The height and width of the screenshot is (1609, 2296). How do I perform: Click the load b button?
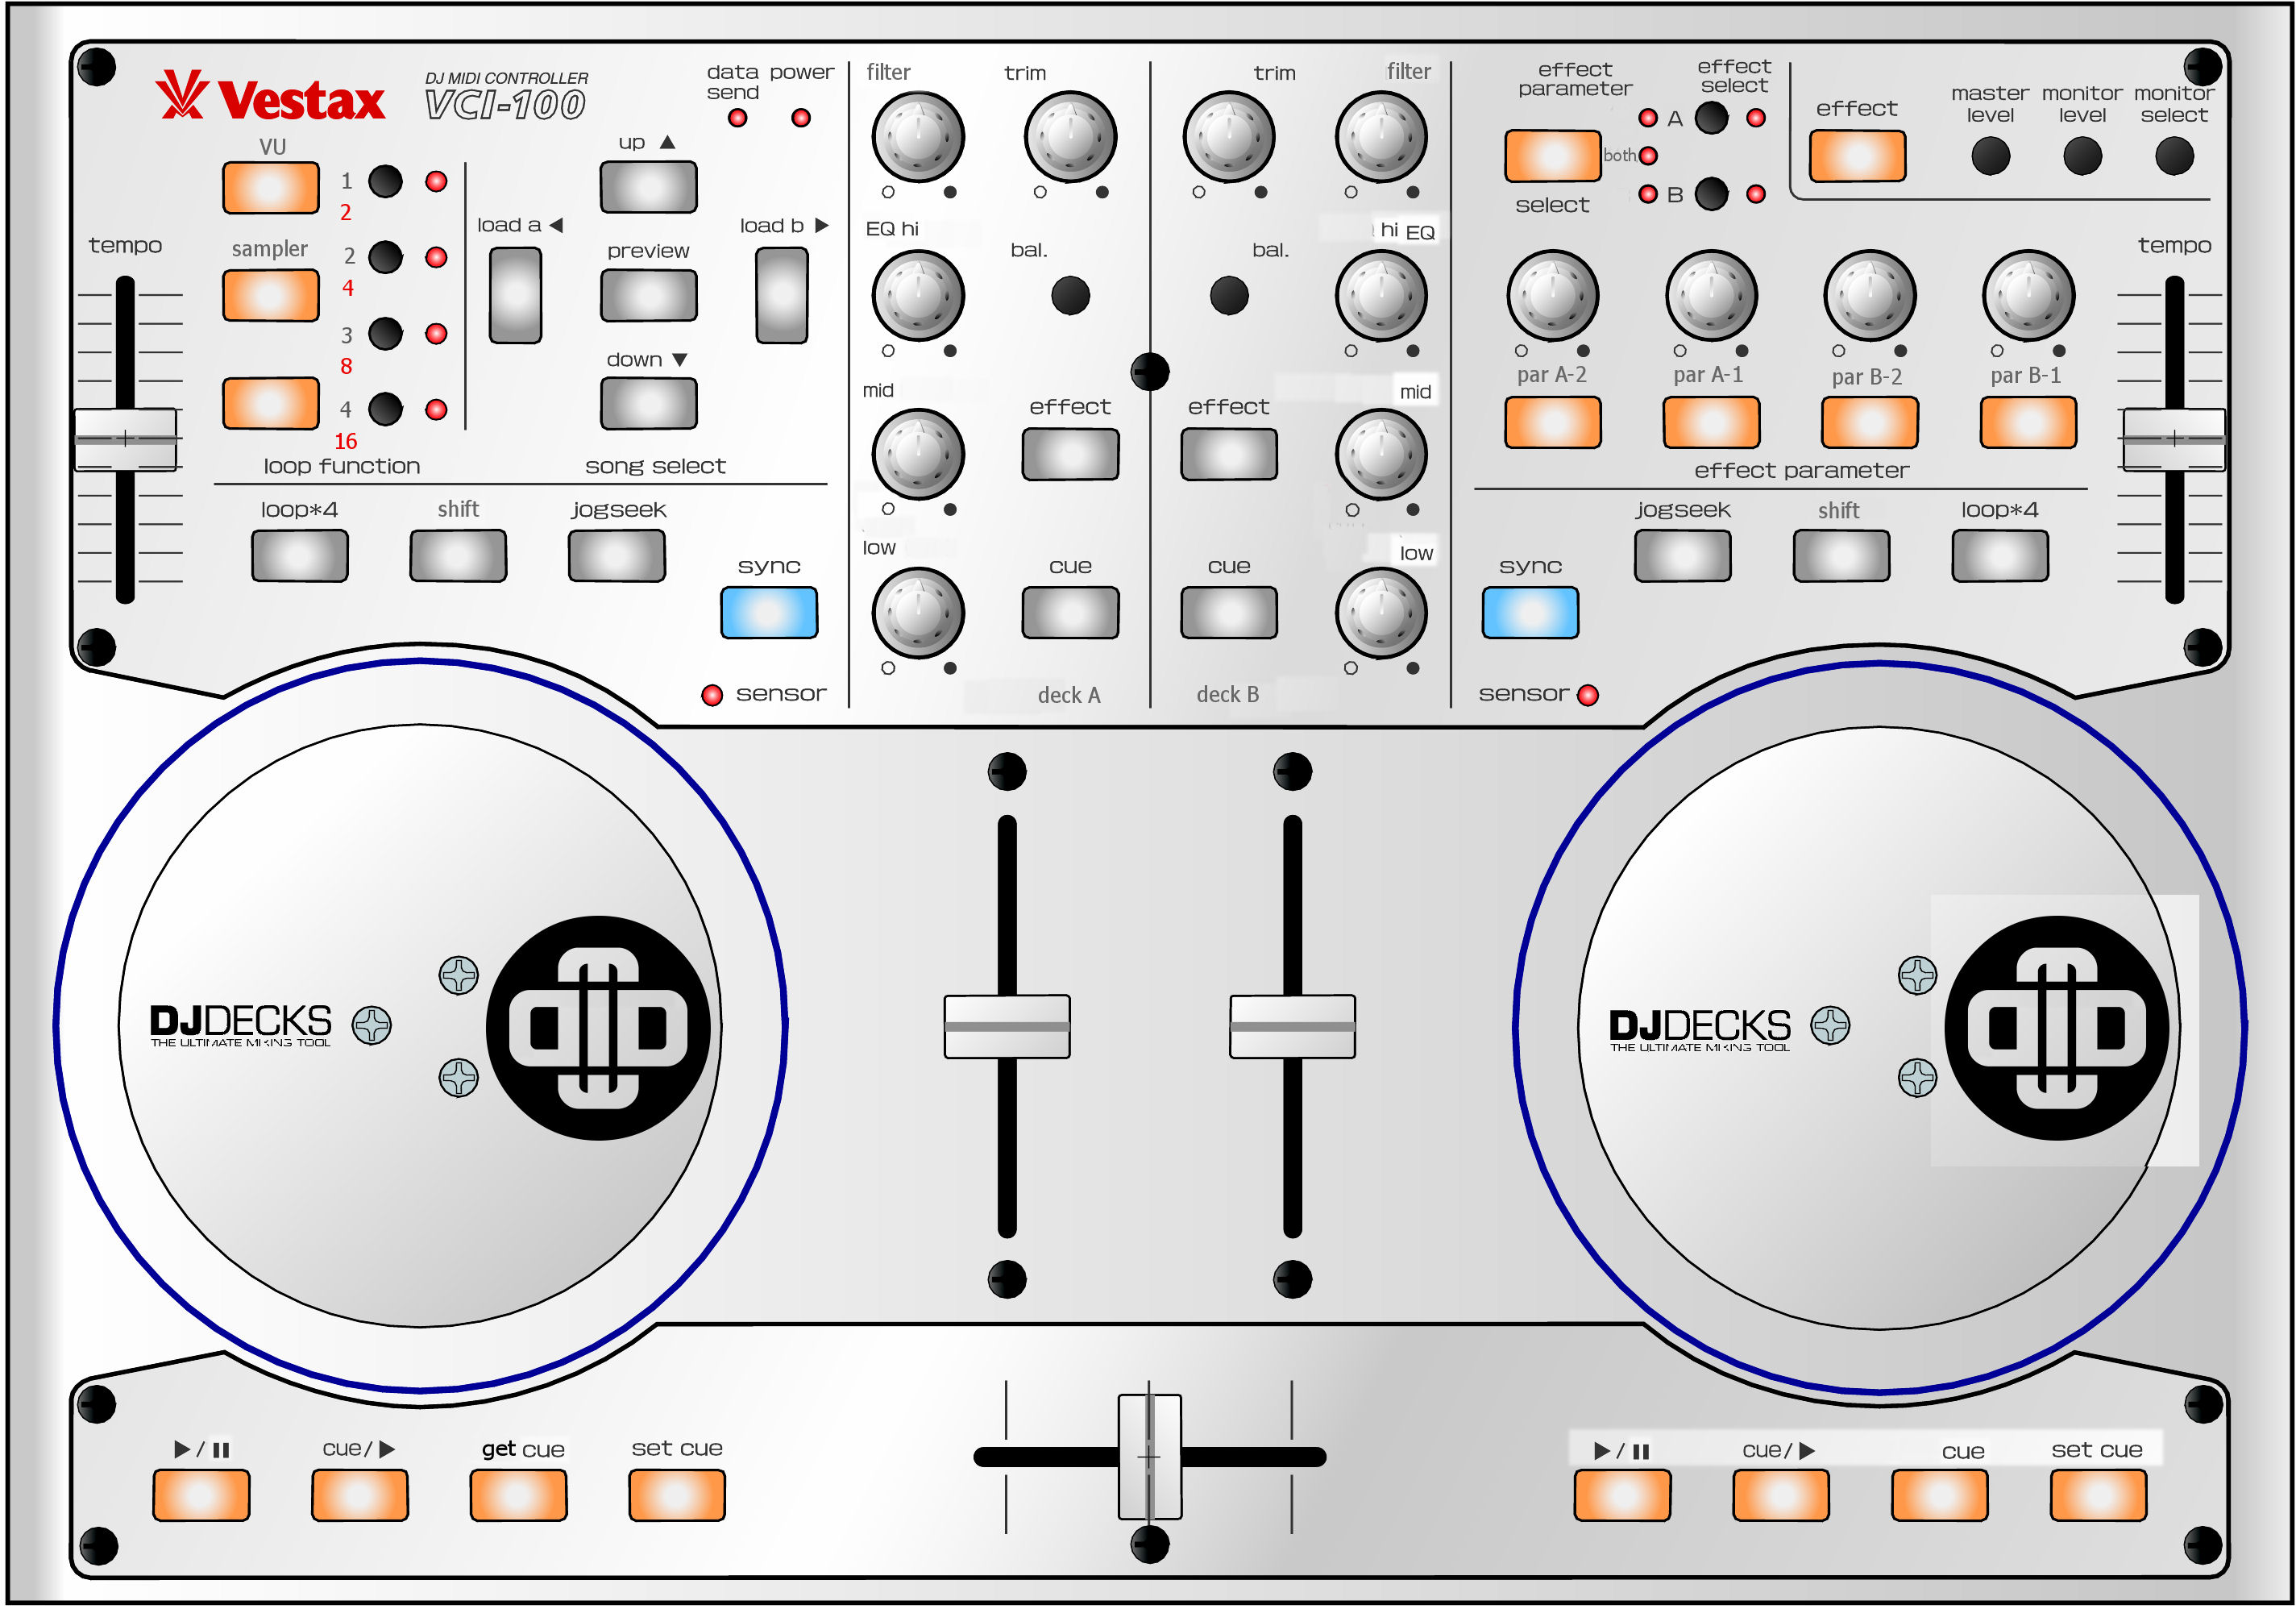781,295
